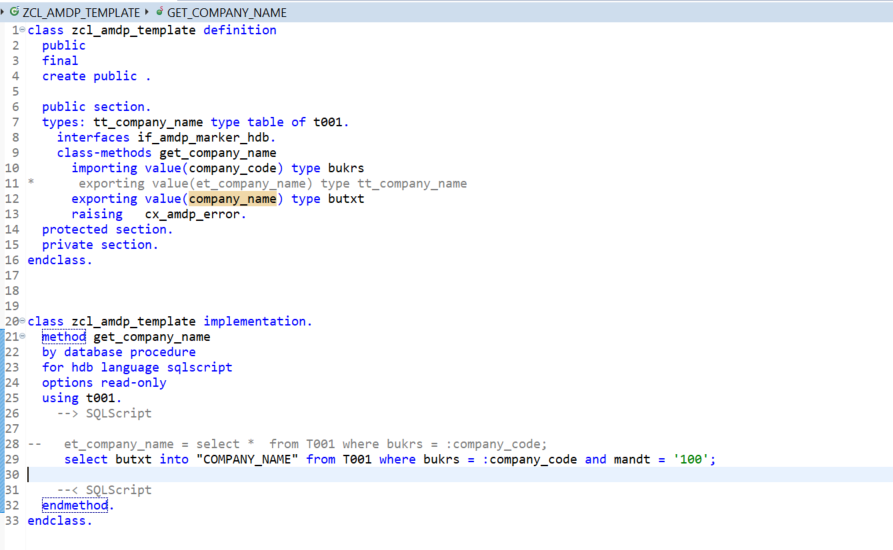This screenshot has height=550, width=893.
Task: Click the create public statement
Action: (x=96, y=76)
